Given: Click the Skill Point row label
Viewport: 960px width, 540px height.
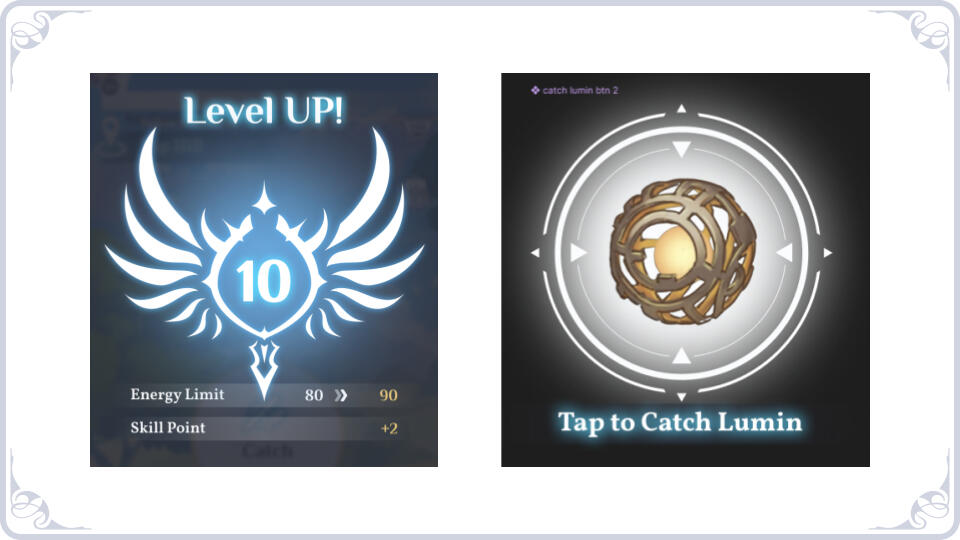Looking at the screenshot, I should tap(168, 427).
